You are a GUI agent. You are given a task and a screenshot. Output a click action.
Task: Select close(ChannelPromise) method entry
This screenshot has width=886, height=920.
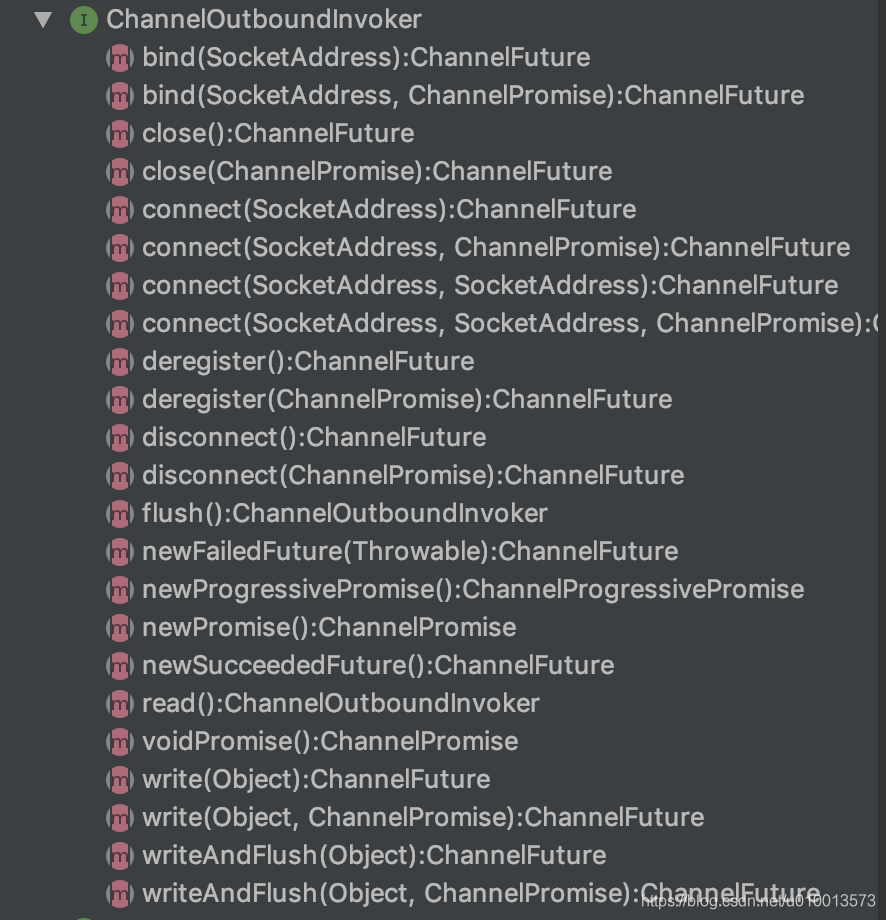click(377, 171)
